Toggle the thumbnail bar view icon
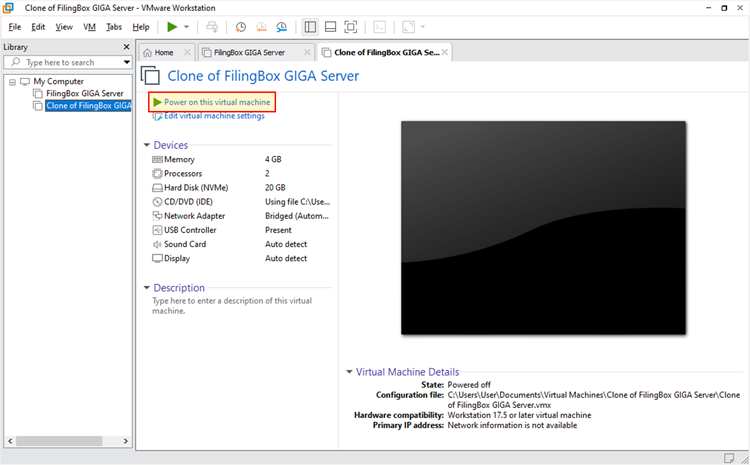 pyautogui.click(x=330, y=27)
